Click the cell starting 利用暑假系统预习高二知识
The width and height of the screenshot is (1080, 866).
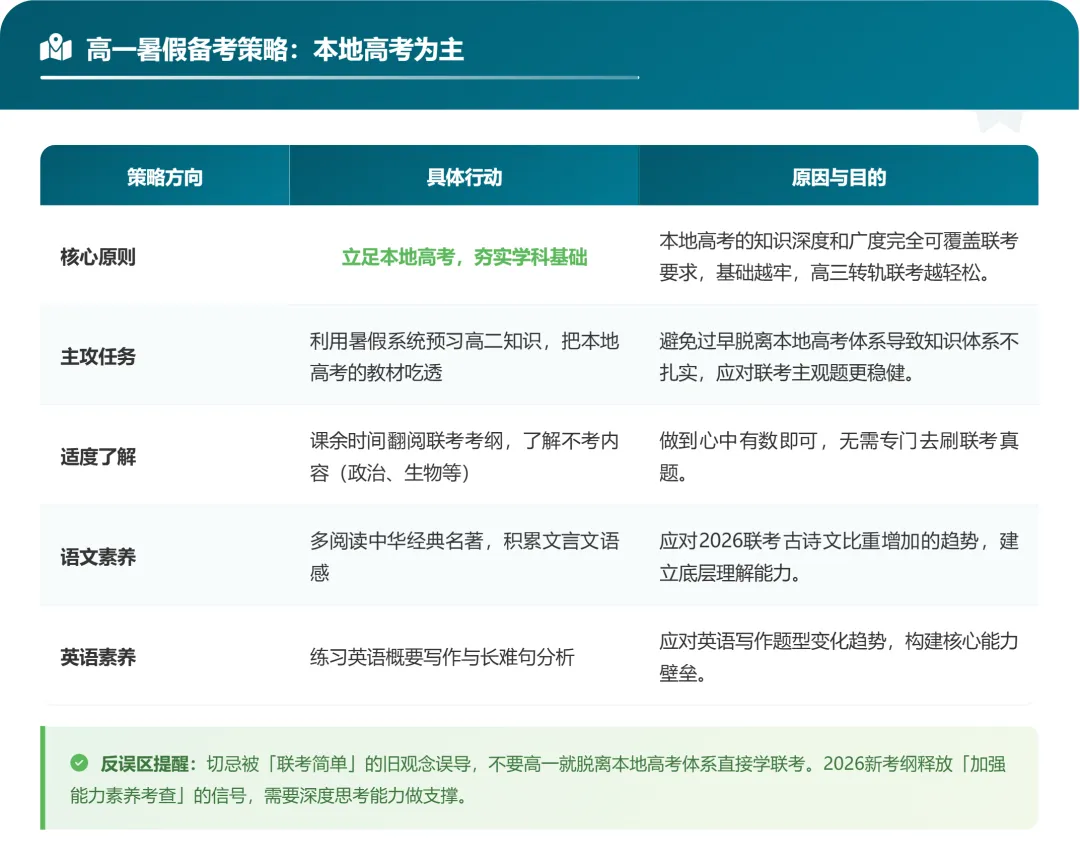[464, 357]
